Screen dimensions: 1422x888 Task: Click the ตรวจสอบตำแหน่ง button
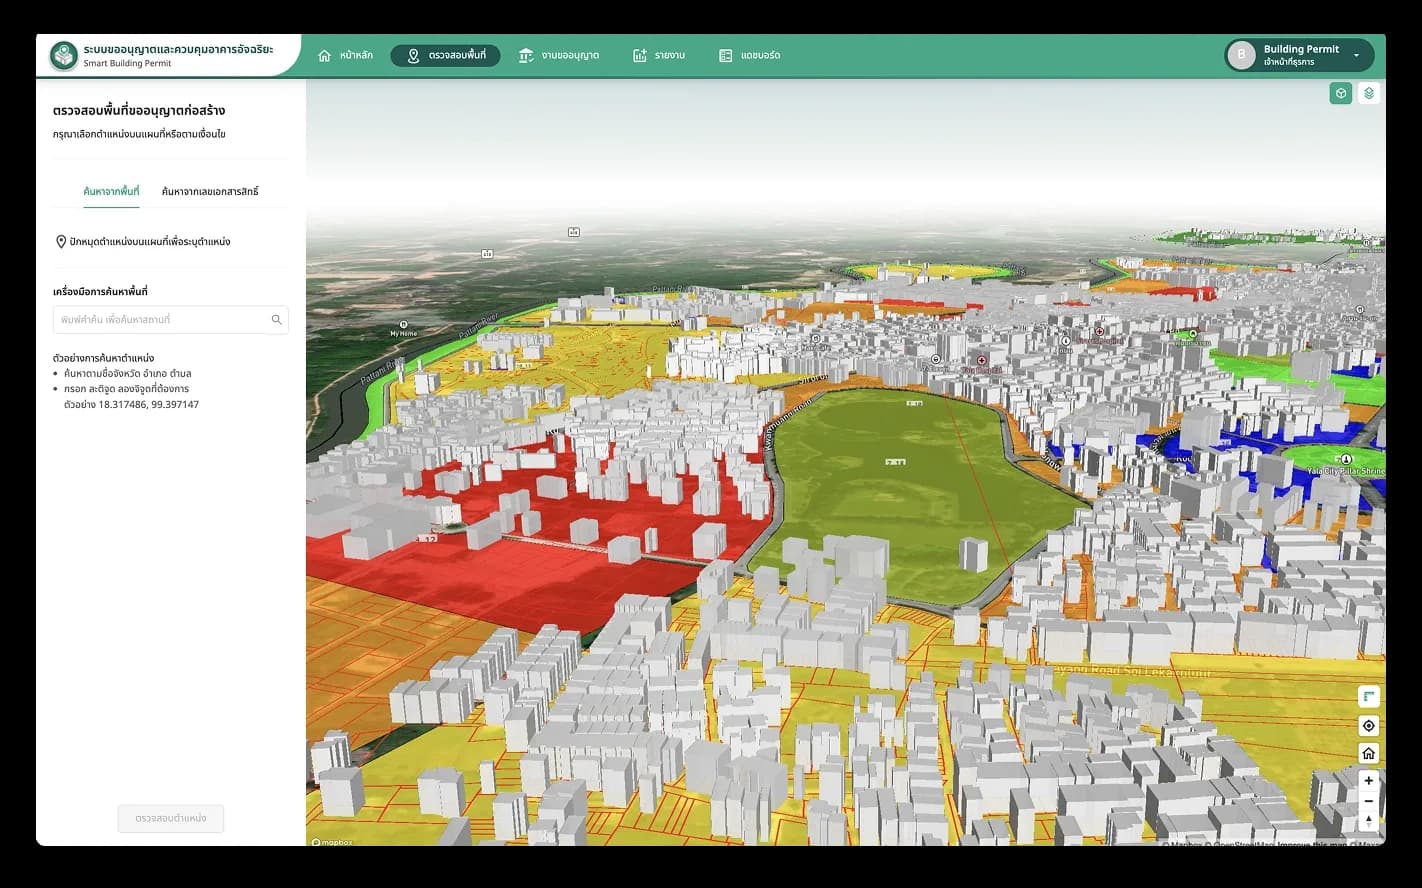tap(171, 818)
